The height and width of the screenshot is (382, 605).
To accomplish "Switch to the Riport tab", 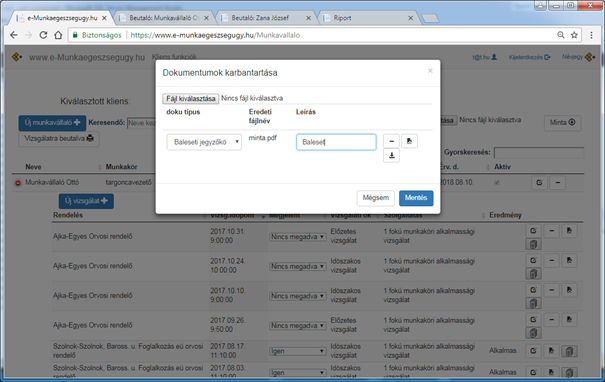I will pyautogui.click(x=367, y=18).
